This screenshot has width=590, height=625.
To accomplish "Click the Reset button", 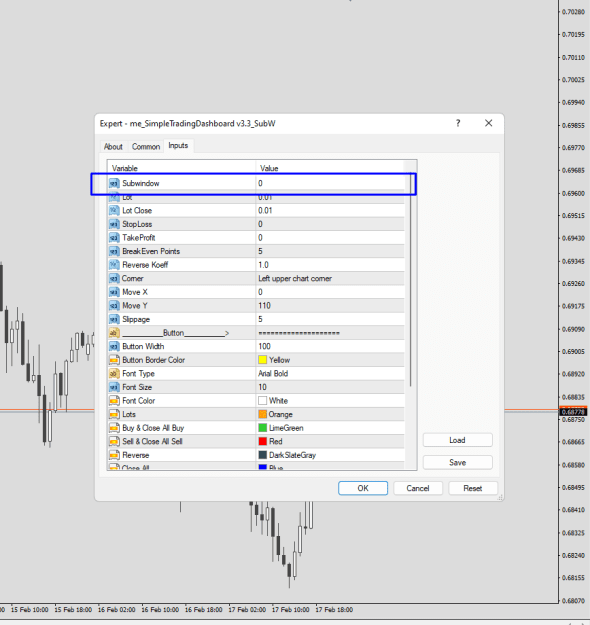I will pos(473,488).
